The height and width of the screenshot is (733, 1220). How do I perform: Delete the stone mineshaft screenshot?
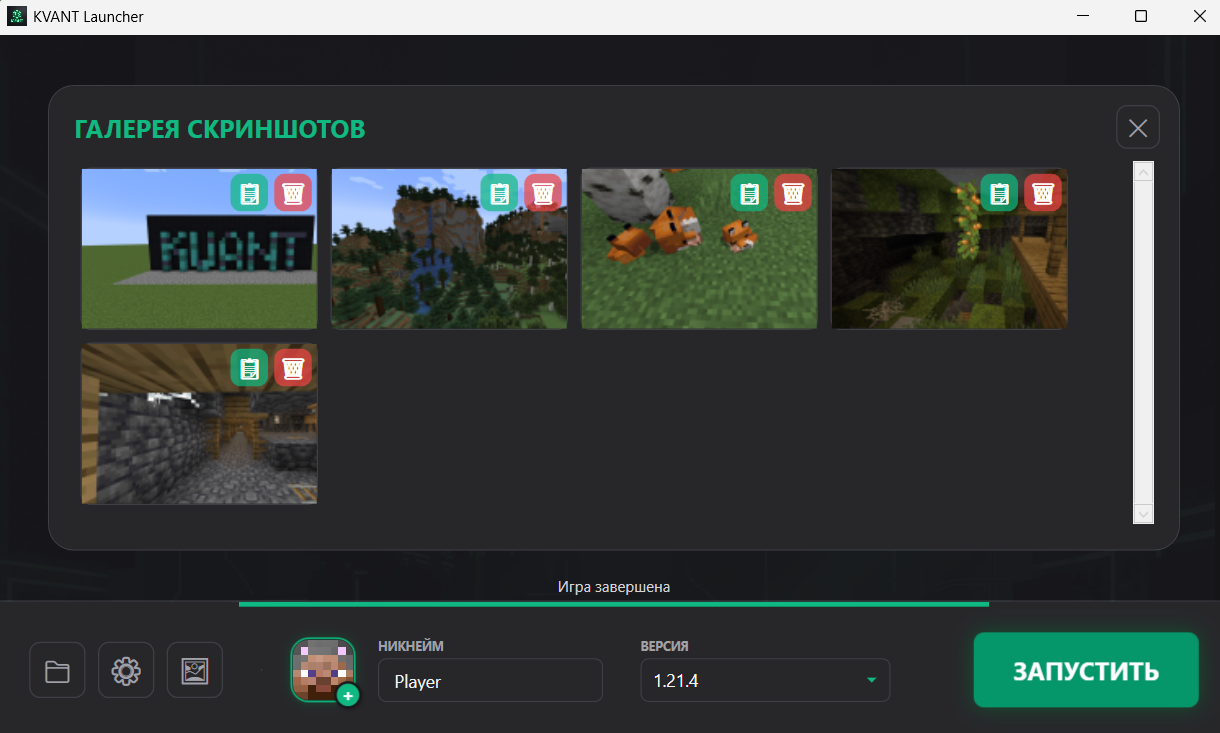[x=293, y=368]
